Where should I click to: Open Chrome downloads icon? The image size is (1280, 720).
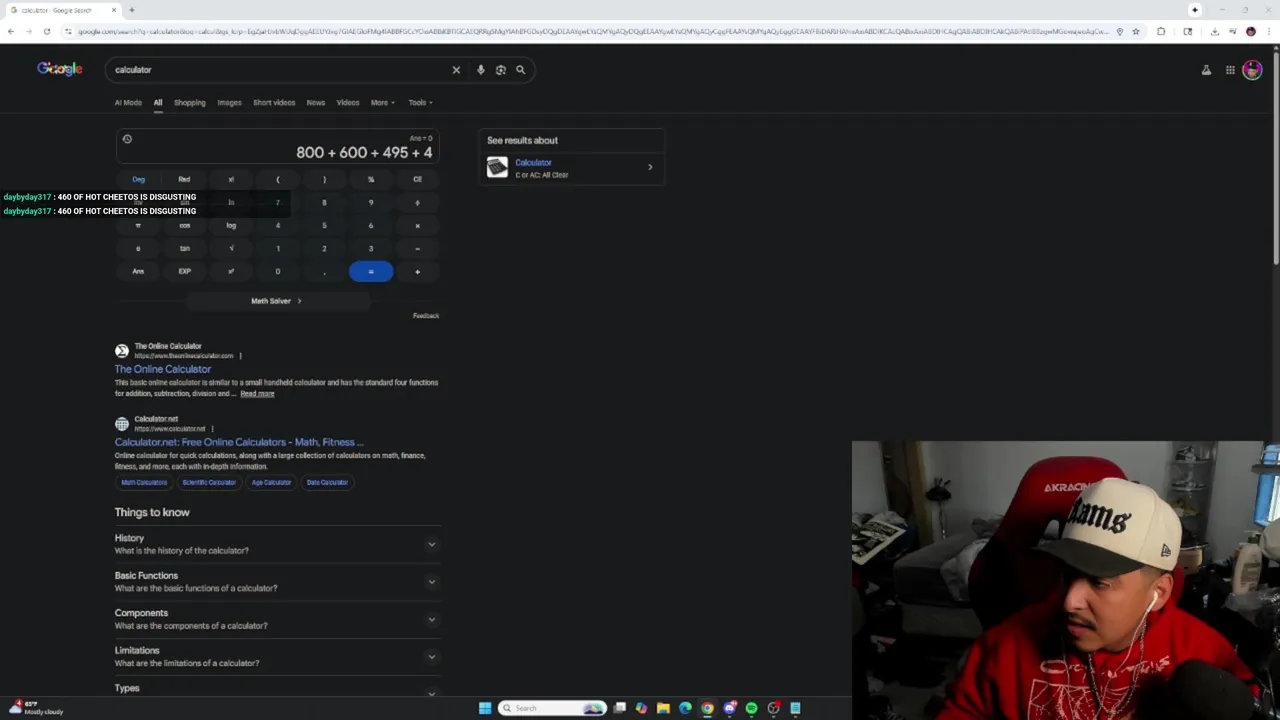tap(1214, 31)
